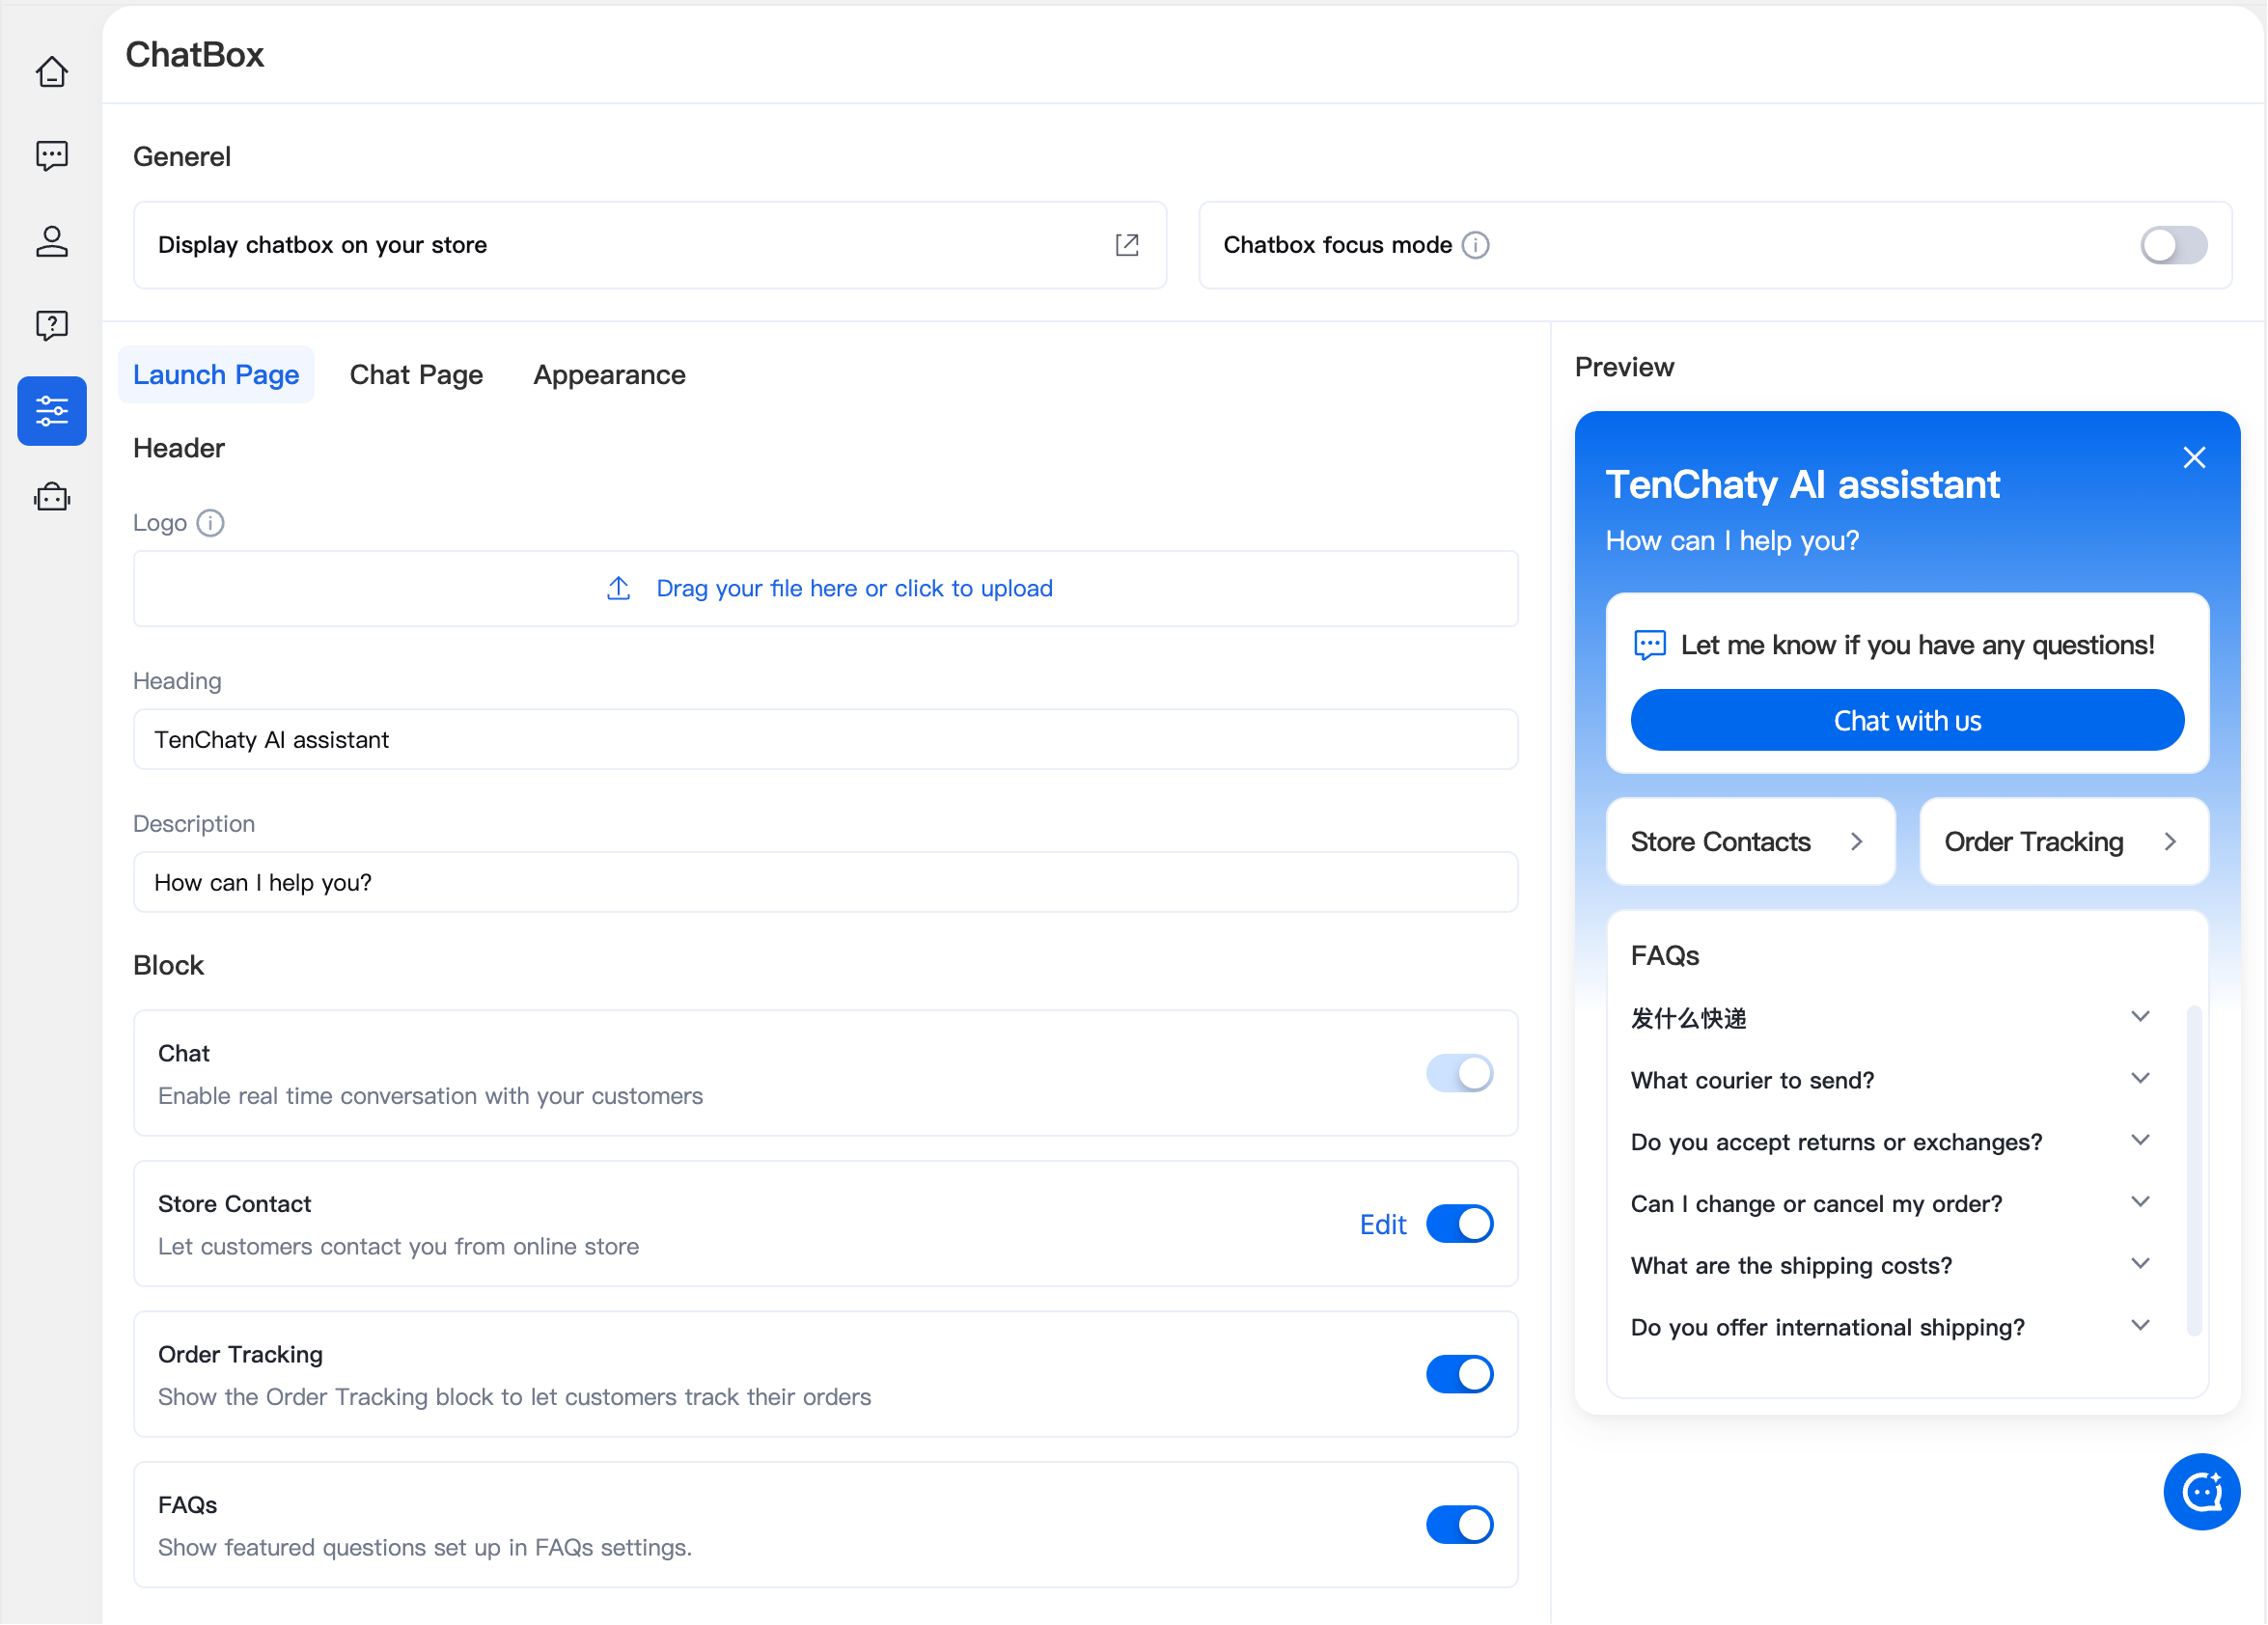Click the 'Chat with us' button
This screenshot has height=1625, width=2268.
pos(1907,721)
